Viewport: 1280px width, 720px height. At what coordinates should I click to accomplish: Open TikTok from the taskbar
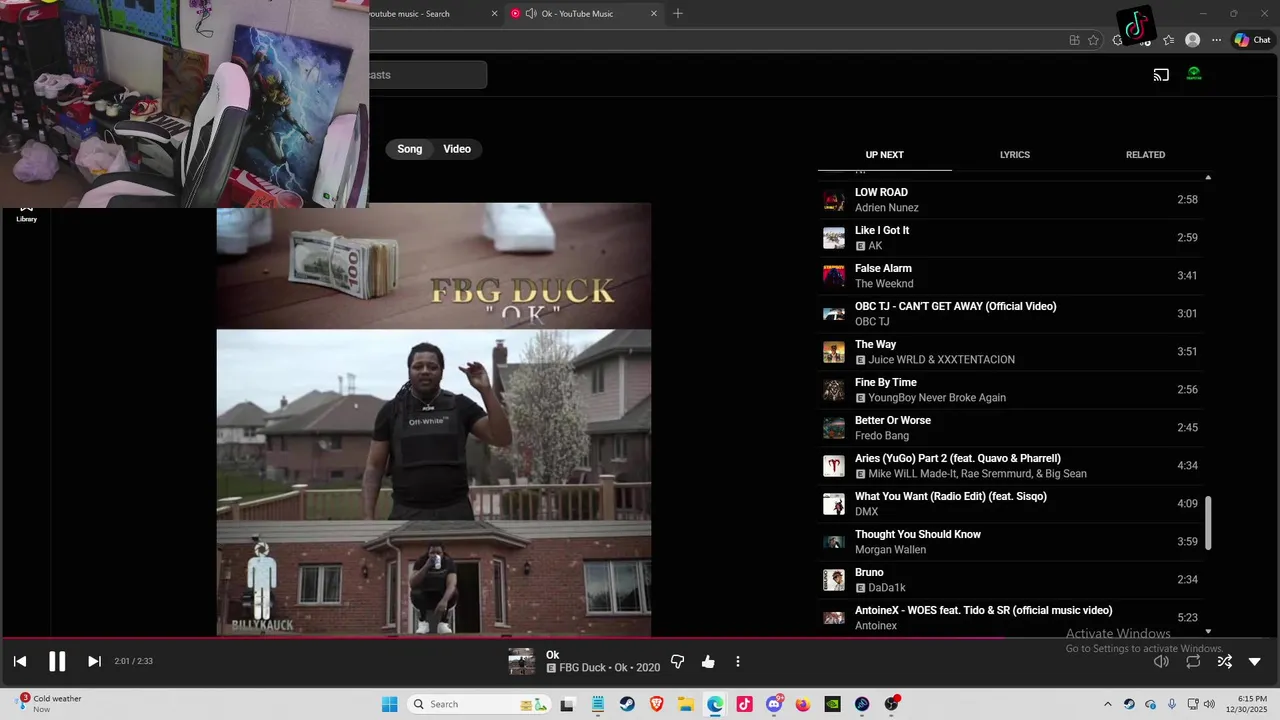[x=744, y=704]
